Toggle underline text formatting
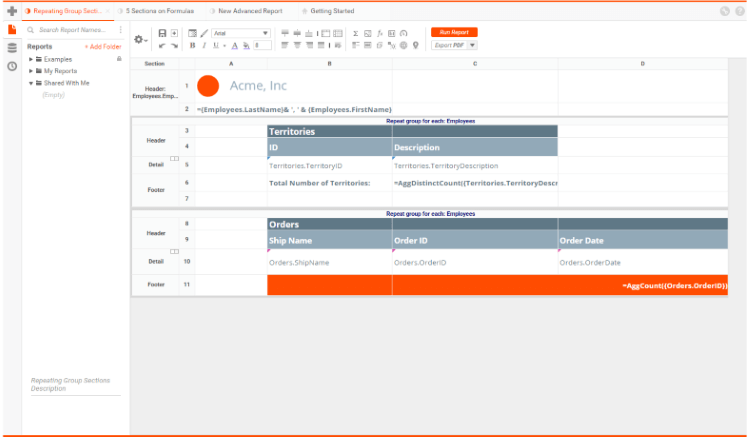This screenshot has width=750, height=437. click(x=214, y=45)
